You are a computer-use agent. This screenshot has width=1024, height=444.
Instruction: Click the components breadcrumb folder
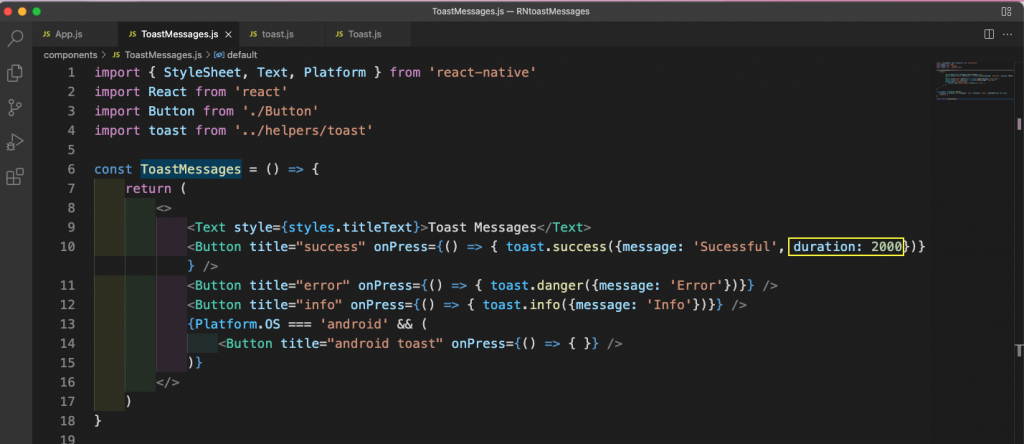[x=70, y=55]
